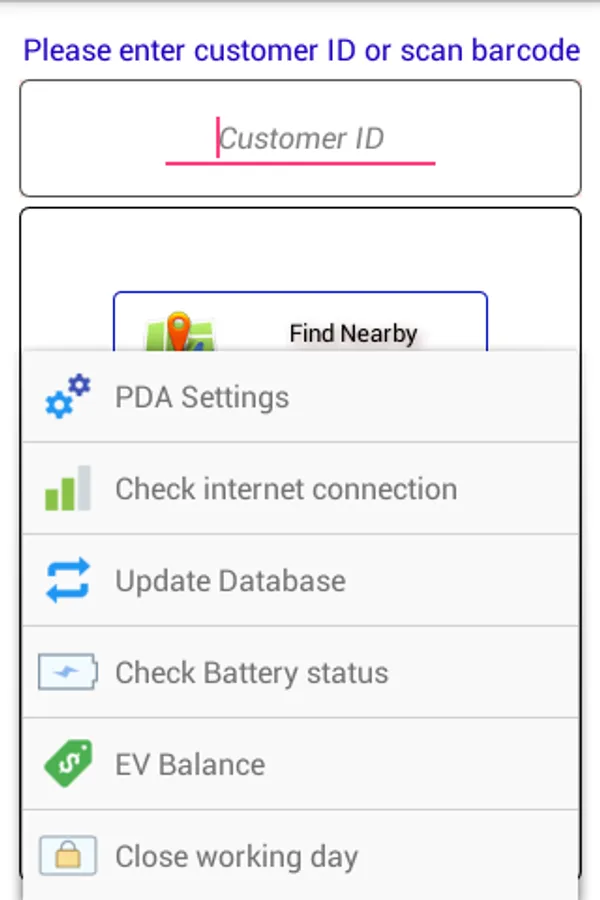Click the pink underline below Customer ID
The height and width of the screenshot is (900, 600).
tap(300, 164)
